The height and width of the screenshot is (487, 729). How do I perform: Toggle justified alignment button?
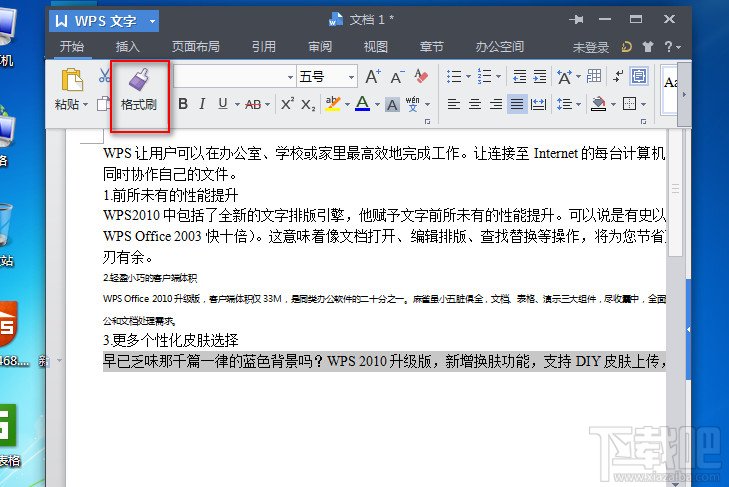[517, 104]
